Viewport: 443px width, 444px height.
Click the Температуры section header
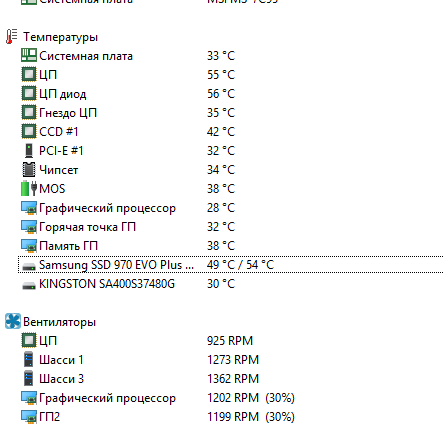coord(60,37)
